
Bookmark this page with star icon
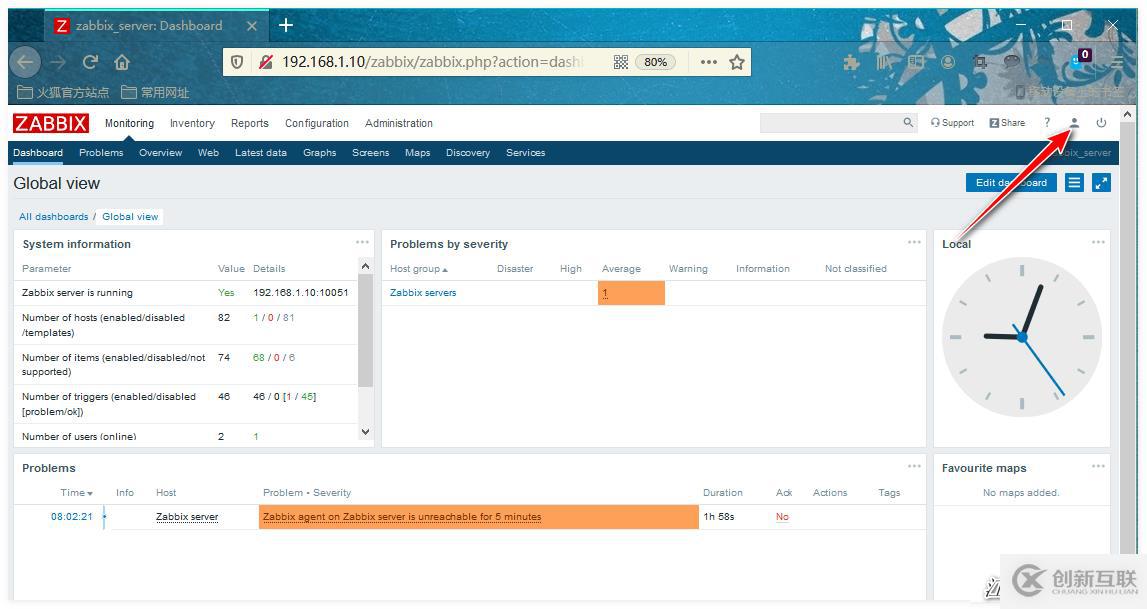[x=737, y=62]
